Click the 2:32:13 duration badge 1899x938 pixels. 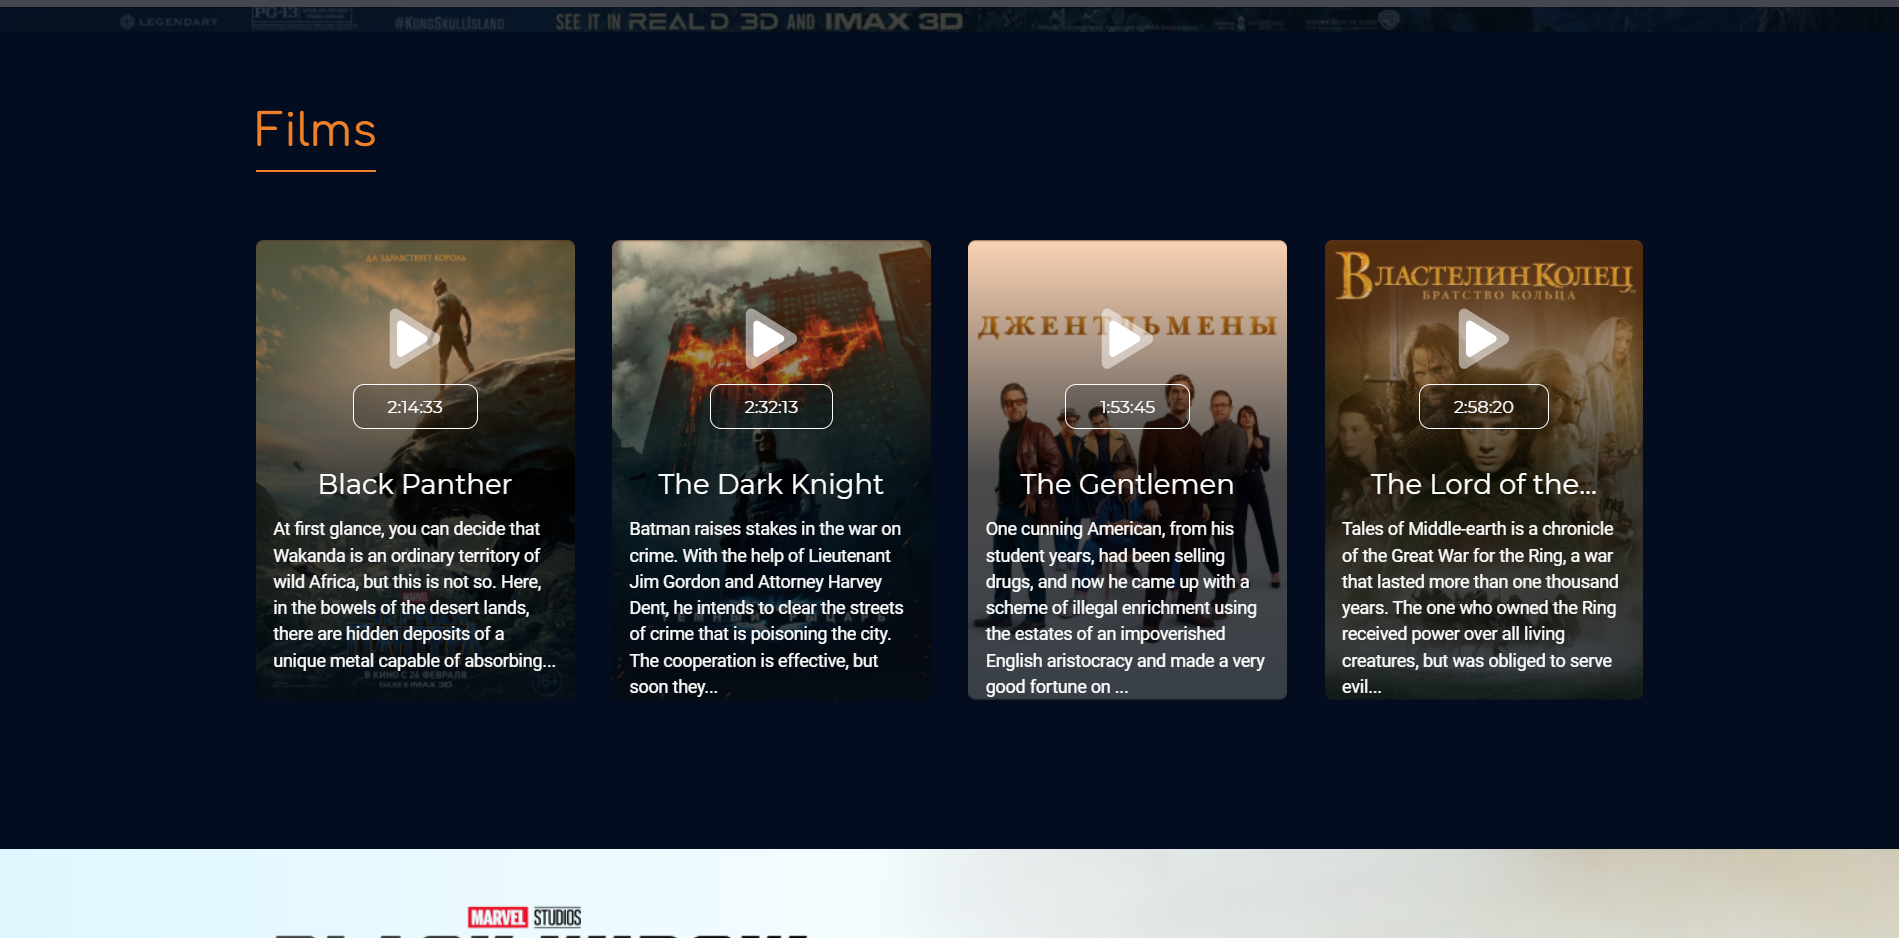point(771,406)
